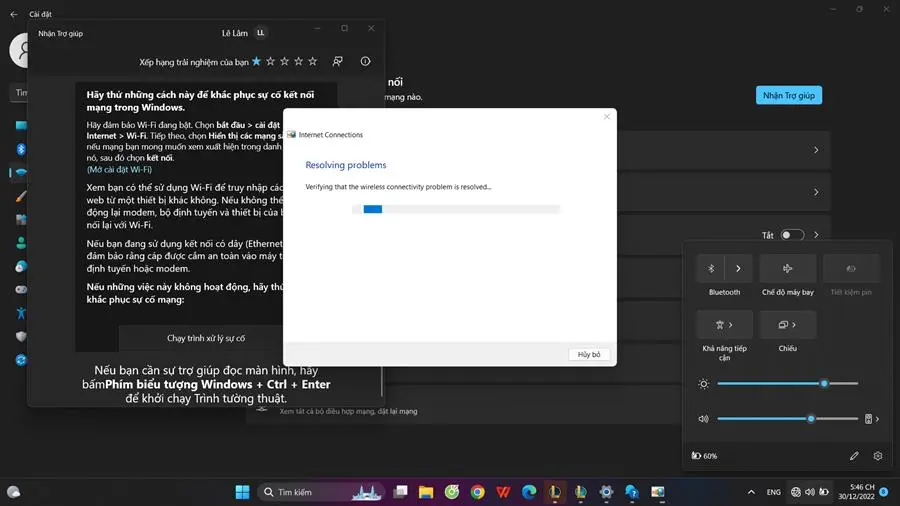Open Windows Update icon in Settings sidebar

coord(21,360)
